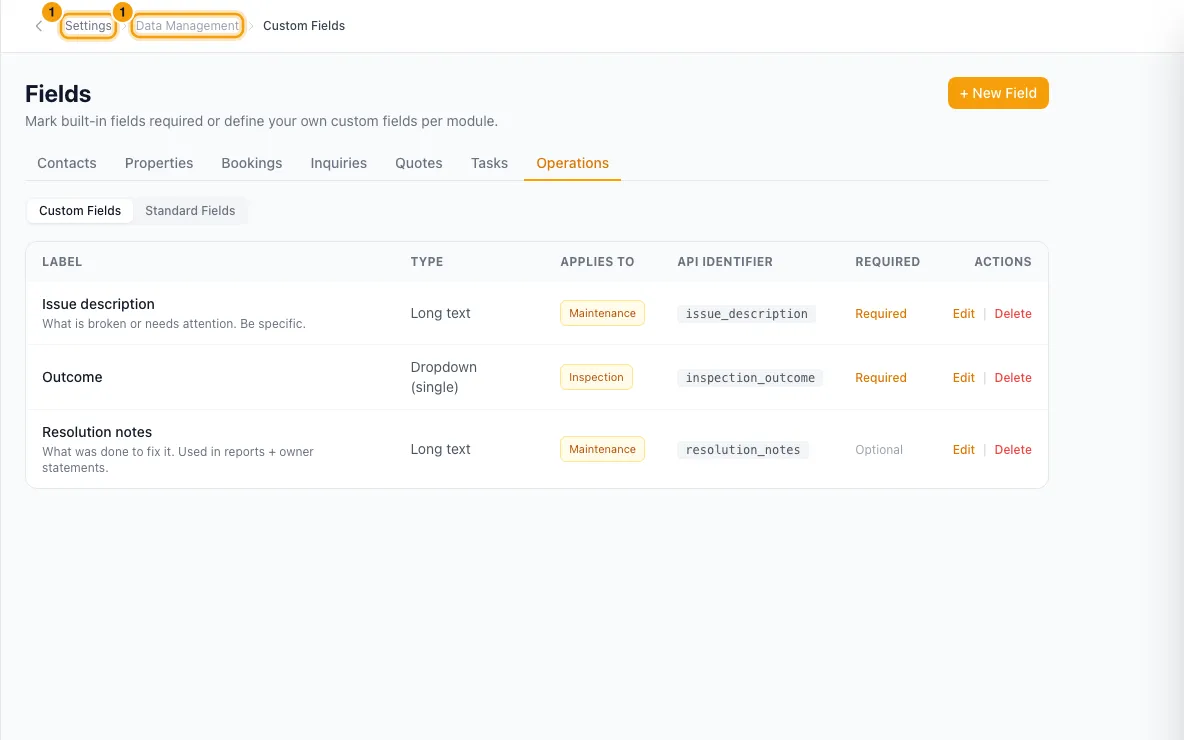Click Required status for Outcome row

880,378
